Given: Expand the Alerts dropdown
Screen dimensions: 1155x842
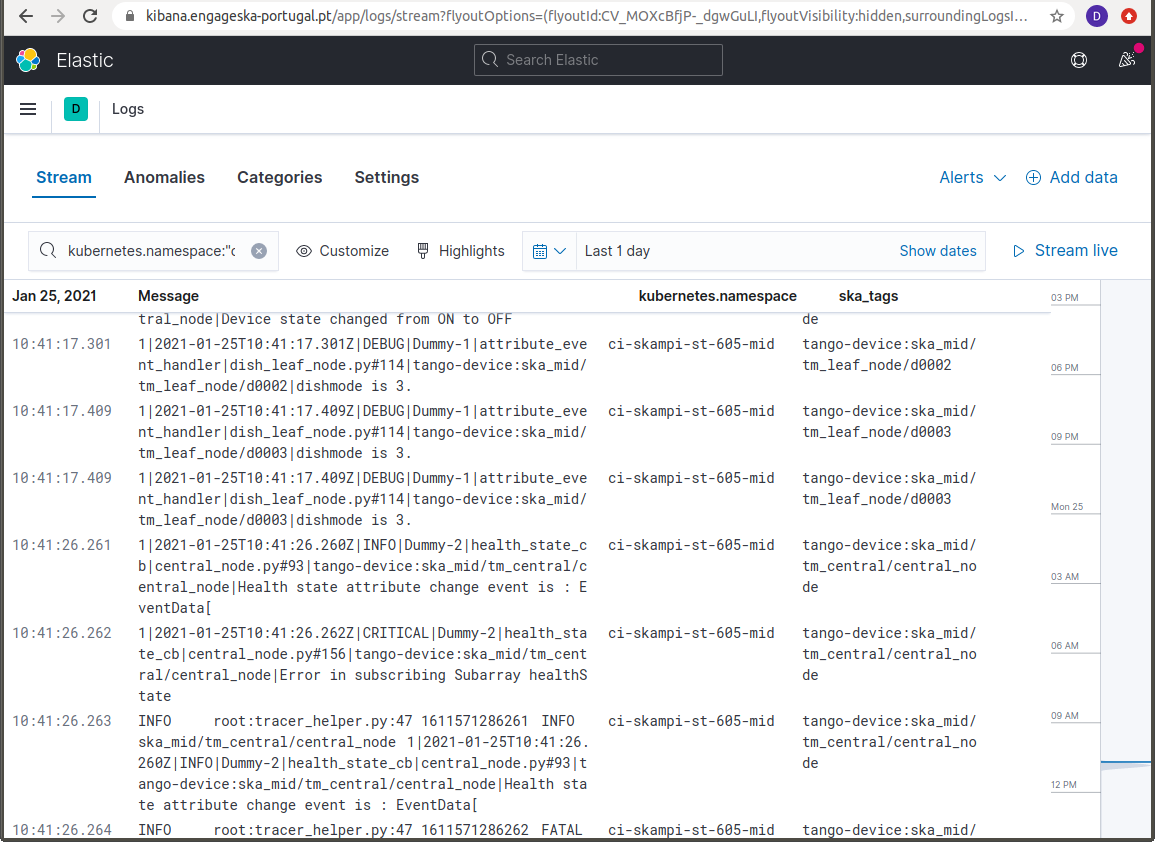Looking at the screenshot, I should pyautogui.click(x=972, y=178).
